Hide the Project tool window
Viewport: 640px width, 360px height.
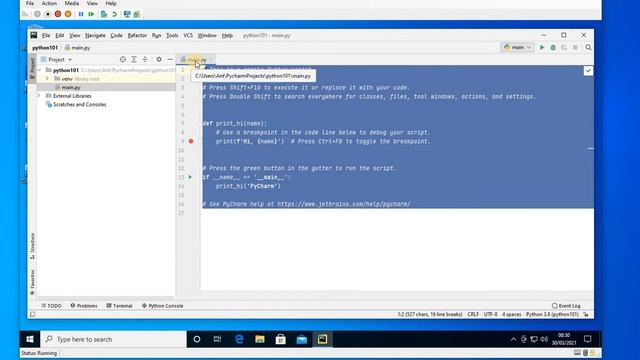[x=170, y=60]
